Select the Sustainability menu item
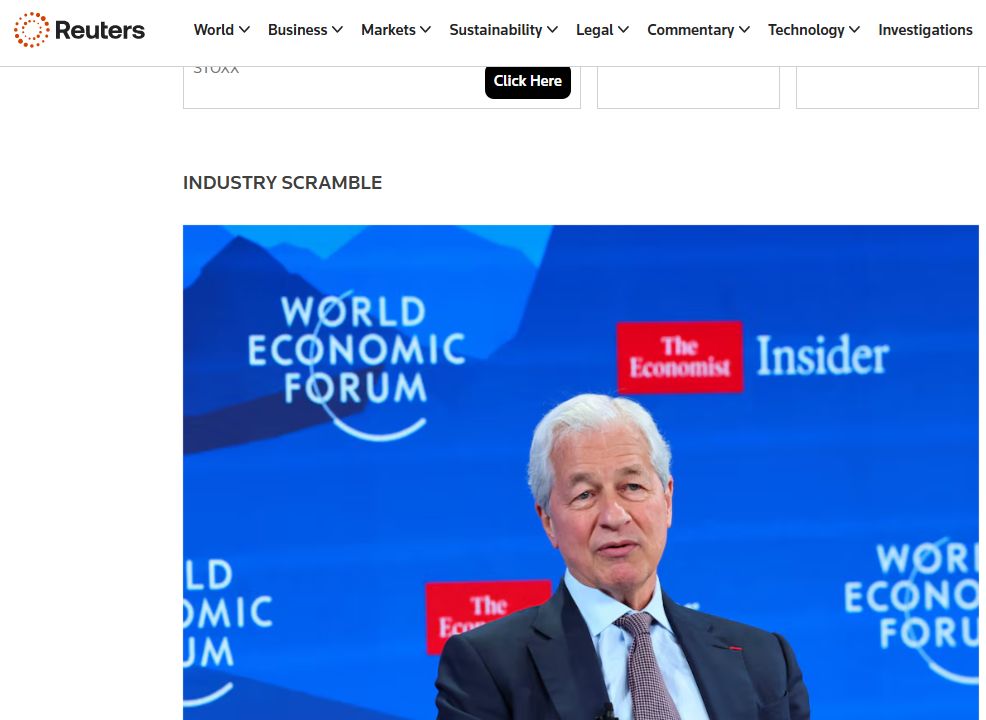This screenshot has width=986, height=720. coord(496,30)
